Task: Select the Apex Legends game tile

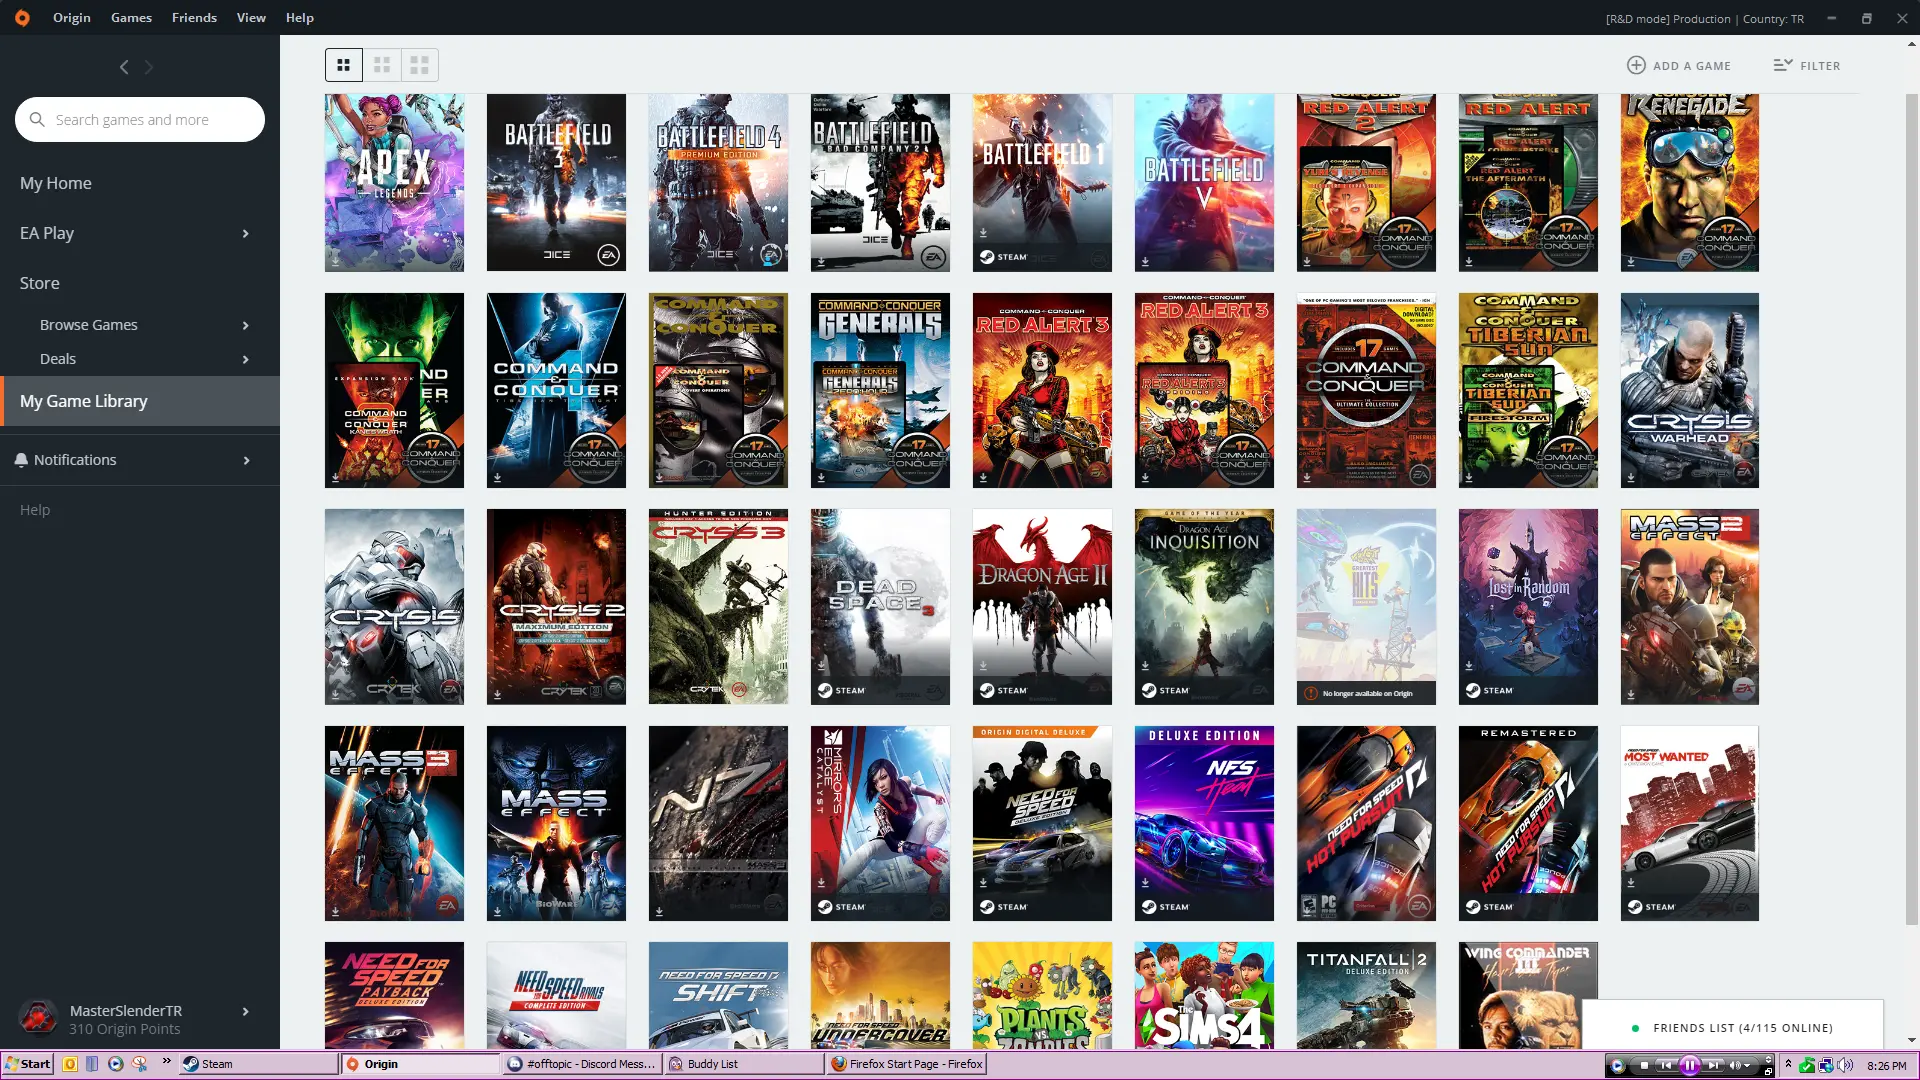Action: tap(394, 183)
